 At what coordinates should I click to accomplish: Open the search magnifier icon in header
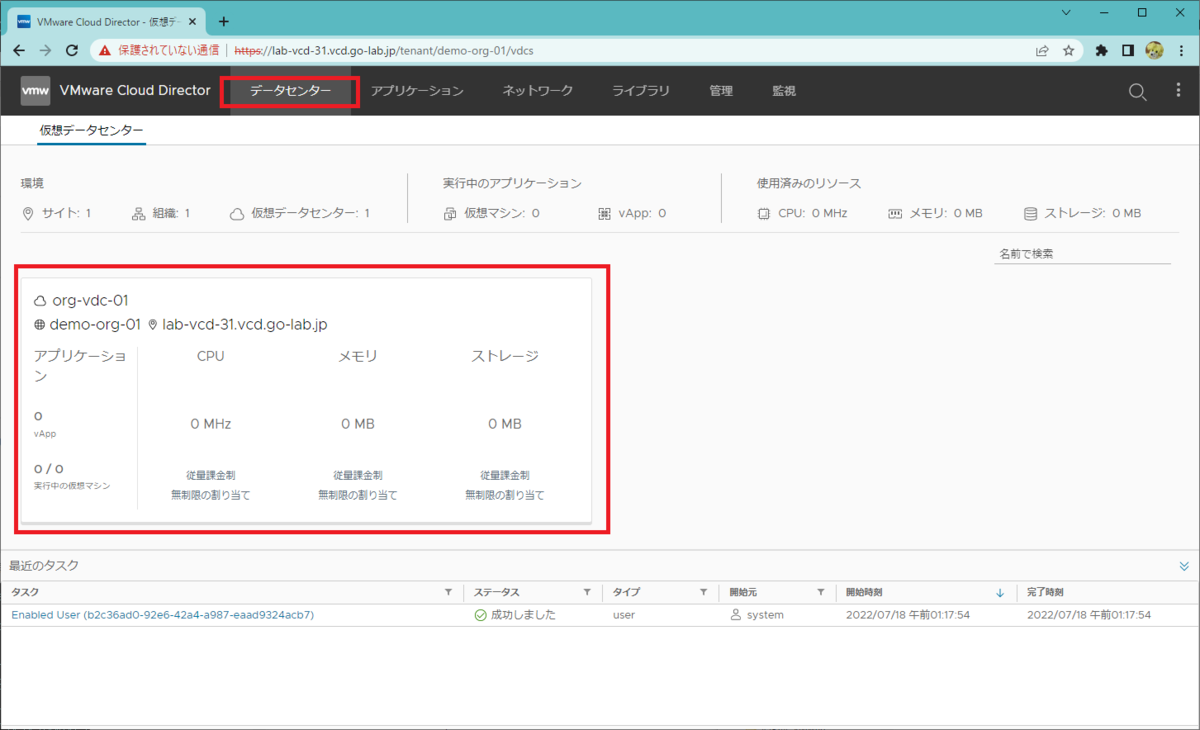[x=1137, y=91]
